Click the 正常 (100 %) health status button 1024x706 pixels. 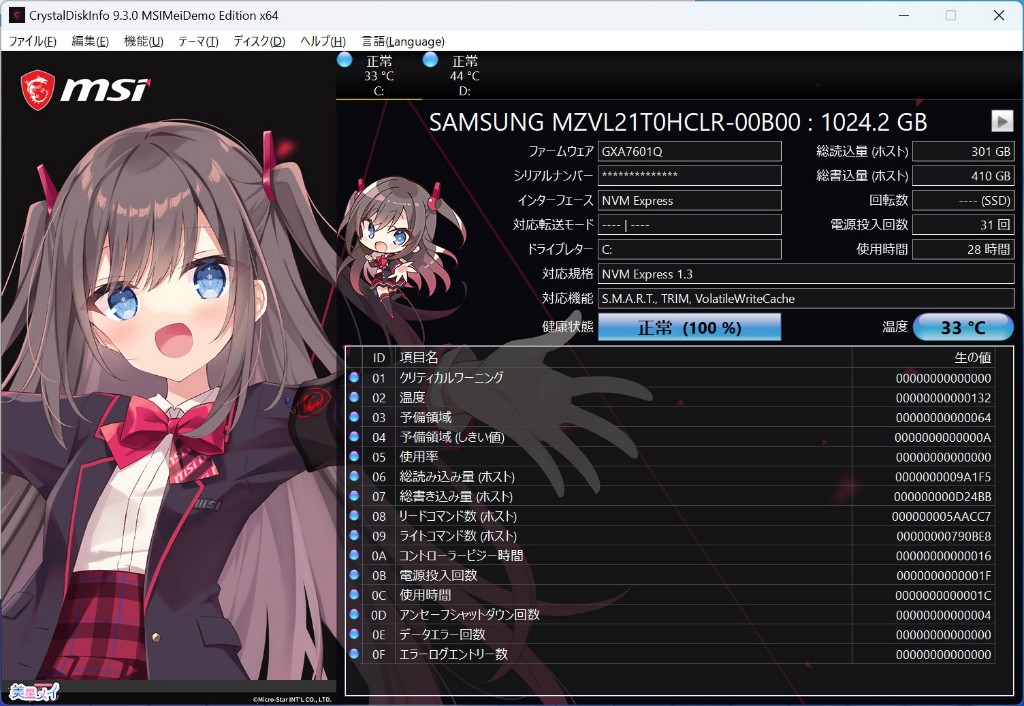click(689, 327)
